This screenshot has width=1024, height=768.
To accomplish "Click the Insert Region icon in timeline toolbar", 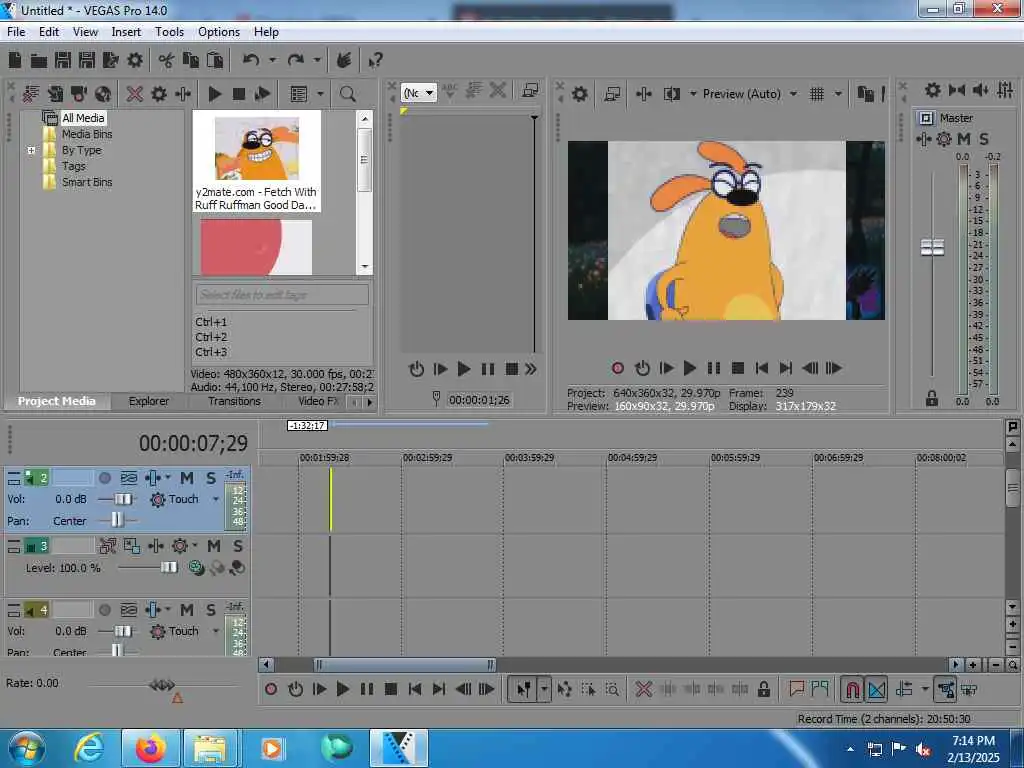I will pos(820,688).
